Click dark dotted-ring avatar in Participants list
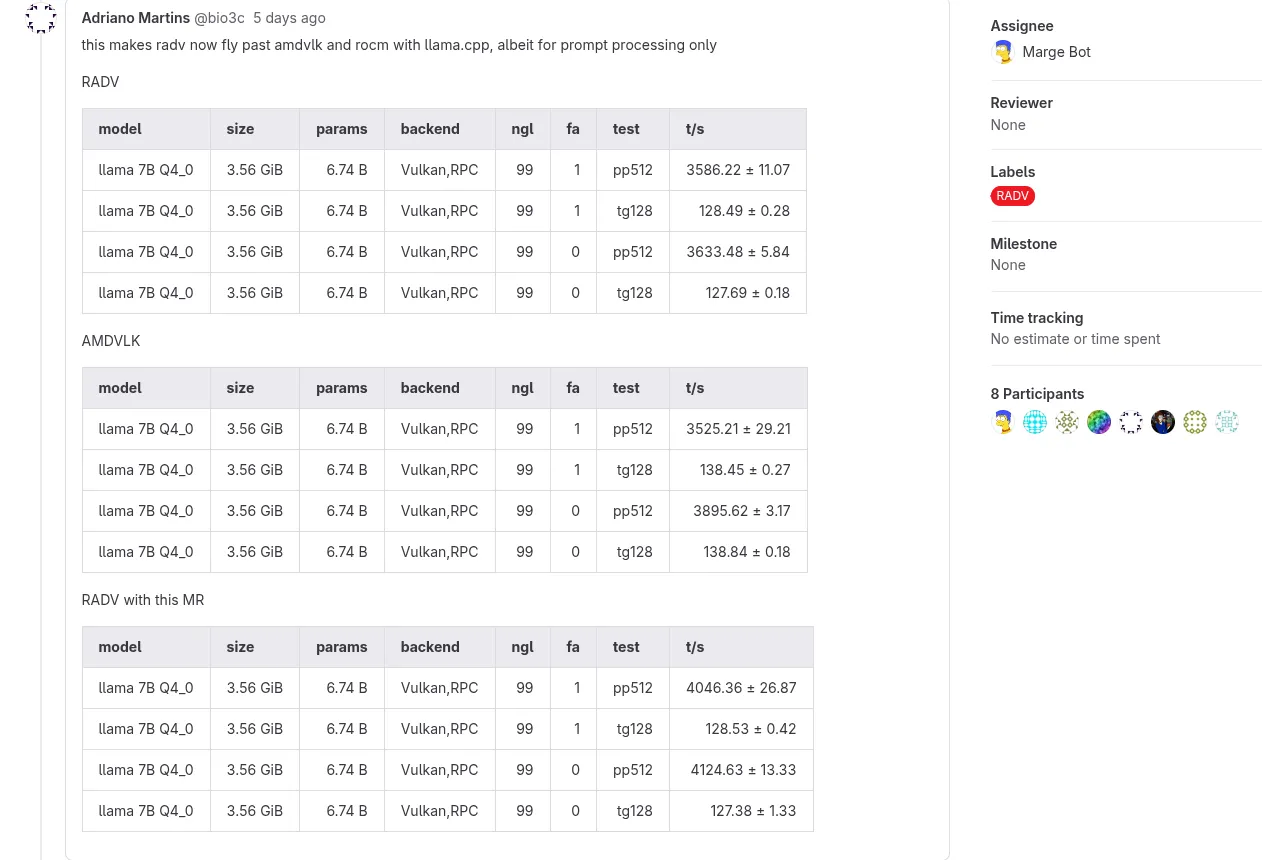 1131,422
